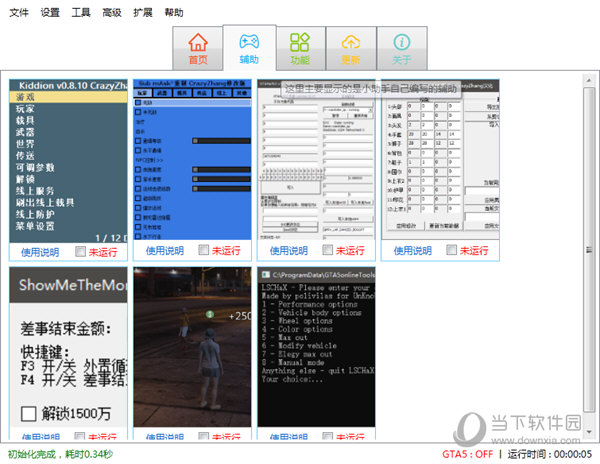Toggle 未运行 checkbox under Kiddion tool
600x464 pixels.
click(80, 251)
